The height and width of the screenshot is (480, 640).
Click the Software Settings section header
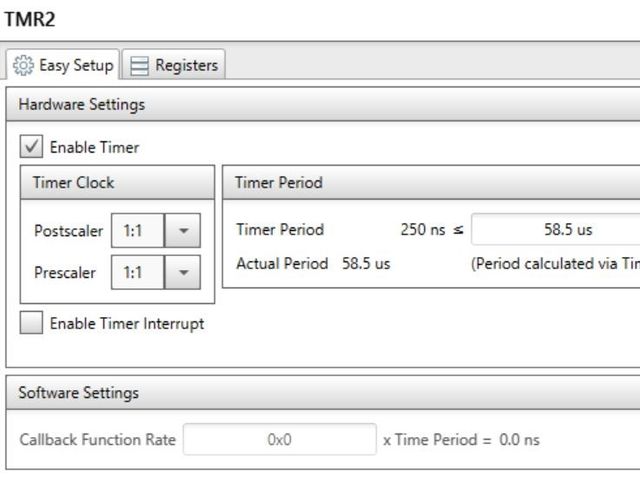click(x=79, y=392)
